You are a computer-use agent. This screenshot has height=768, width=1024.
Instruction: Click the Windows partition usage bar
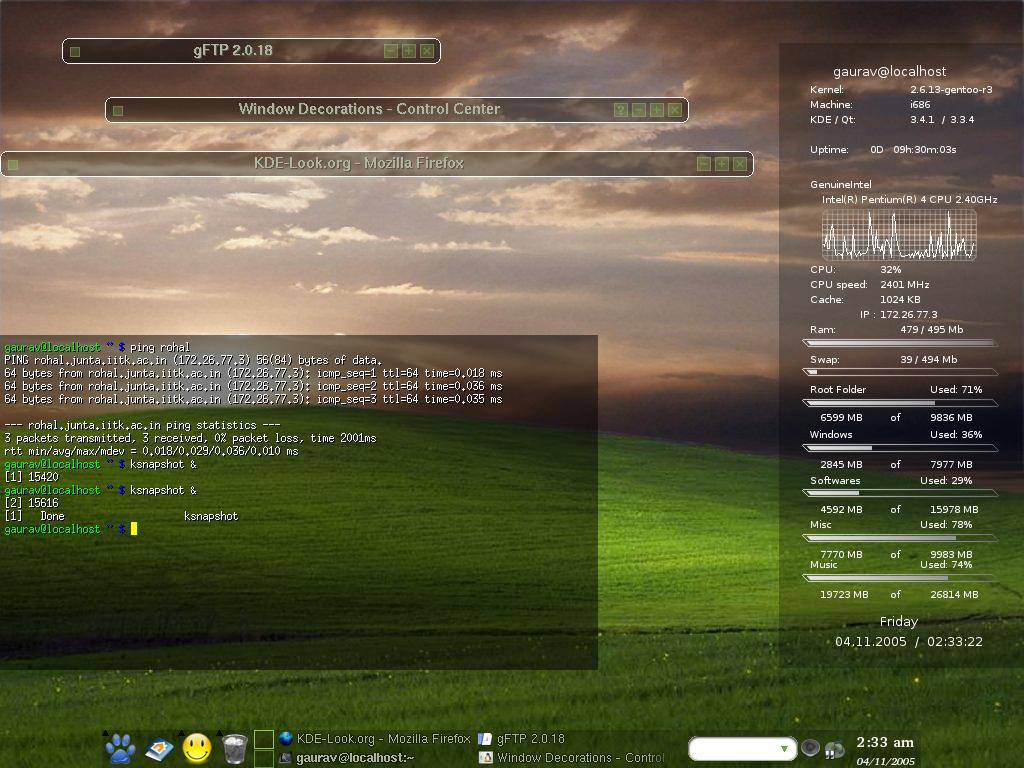point(899,448)
